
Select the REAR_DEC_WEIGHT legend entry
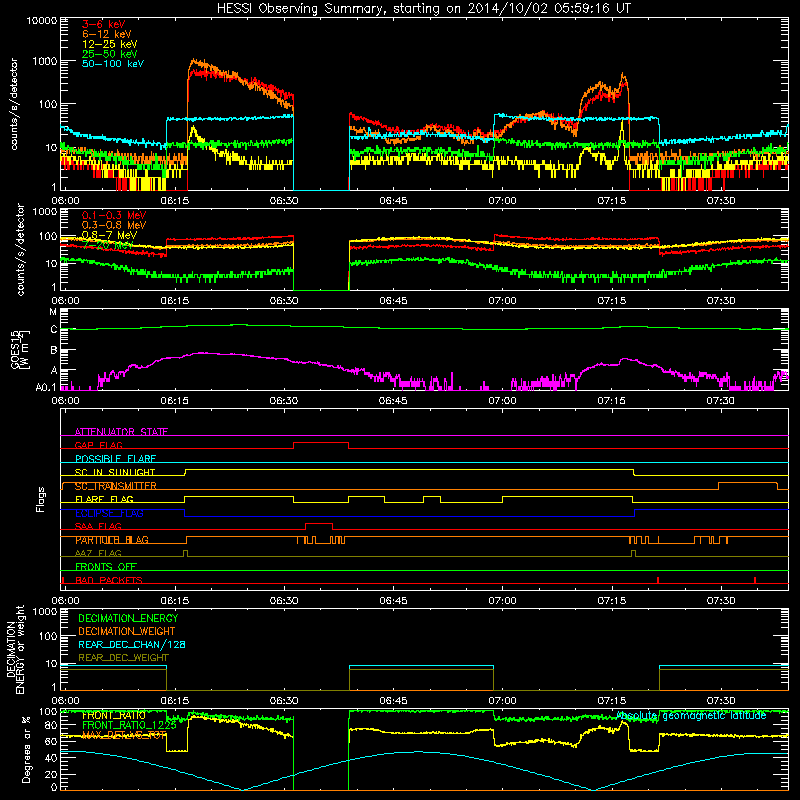point(123,658)
